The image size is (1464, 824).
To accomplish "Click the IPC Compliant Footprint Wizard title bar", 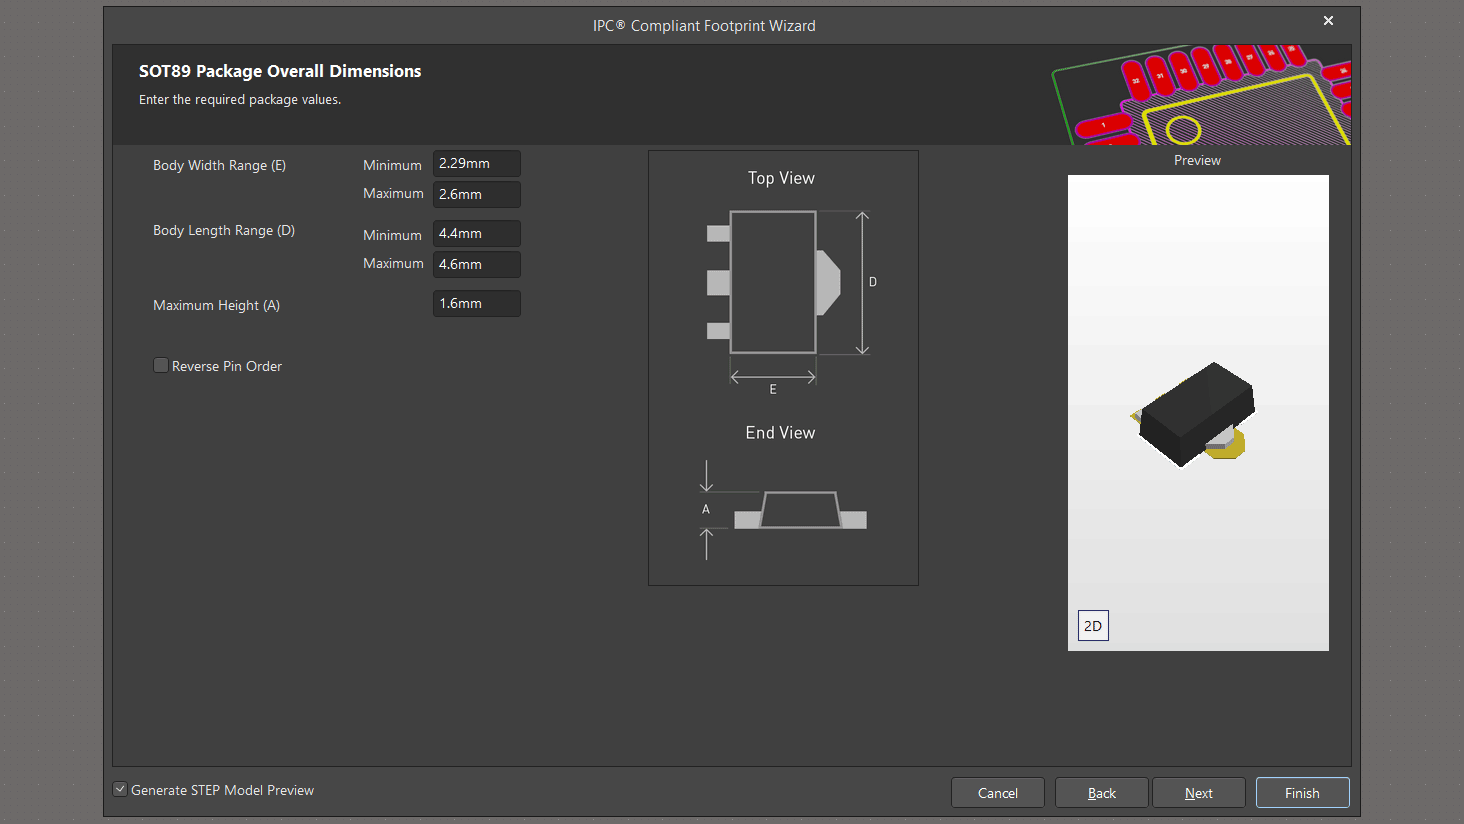I will (704, 26).
